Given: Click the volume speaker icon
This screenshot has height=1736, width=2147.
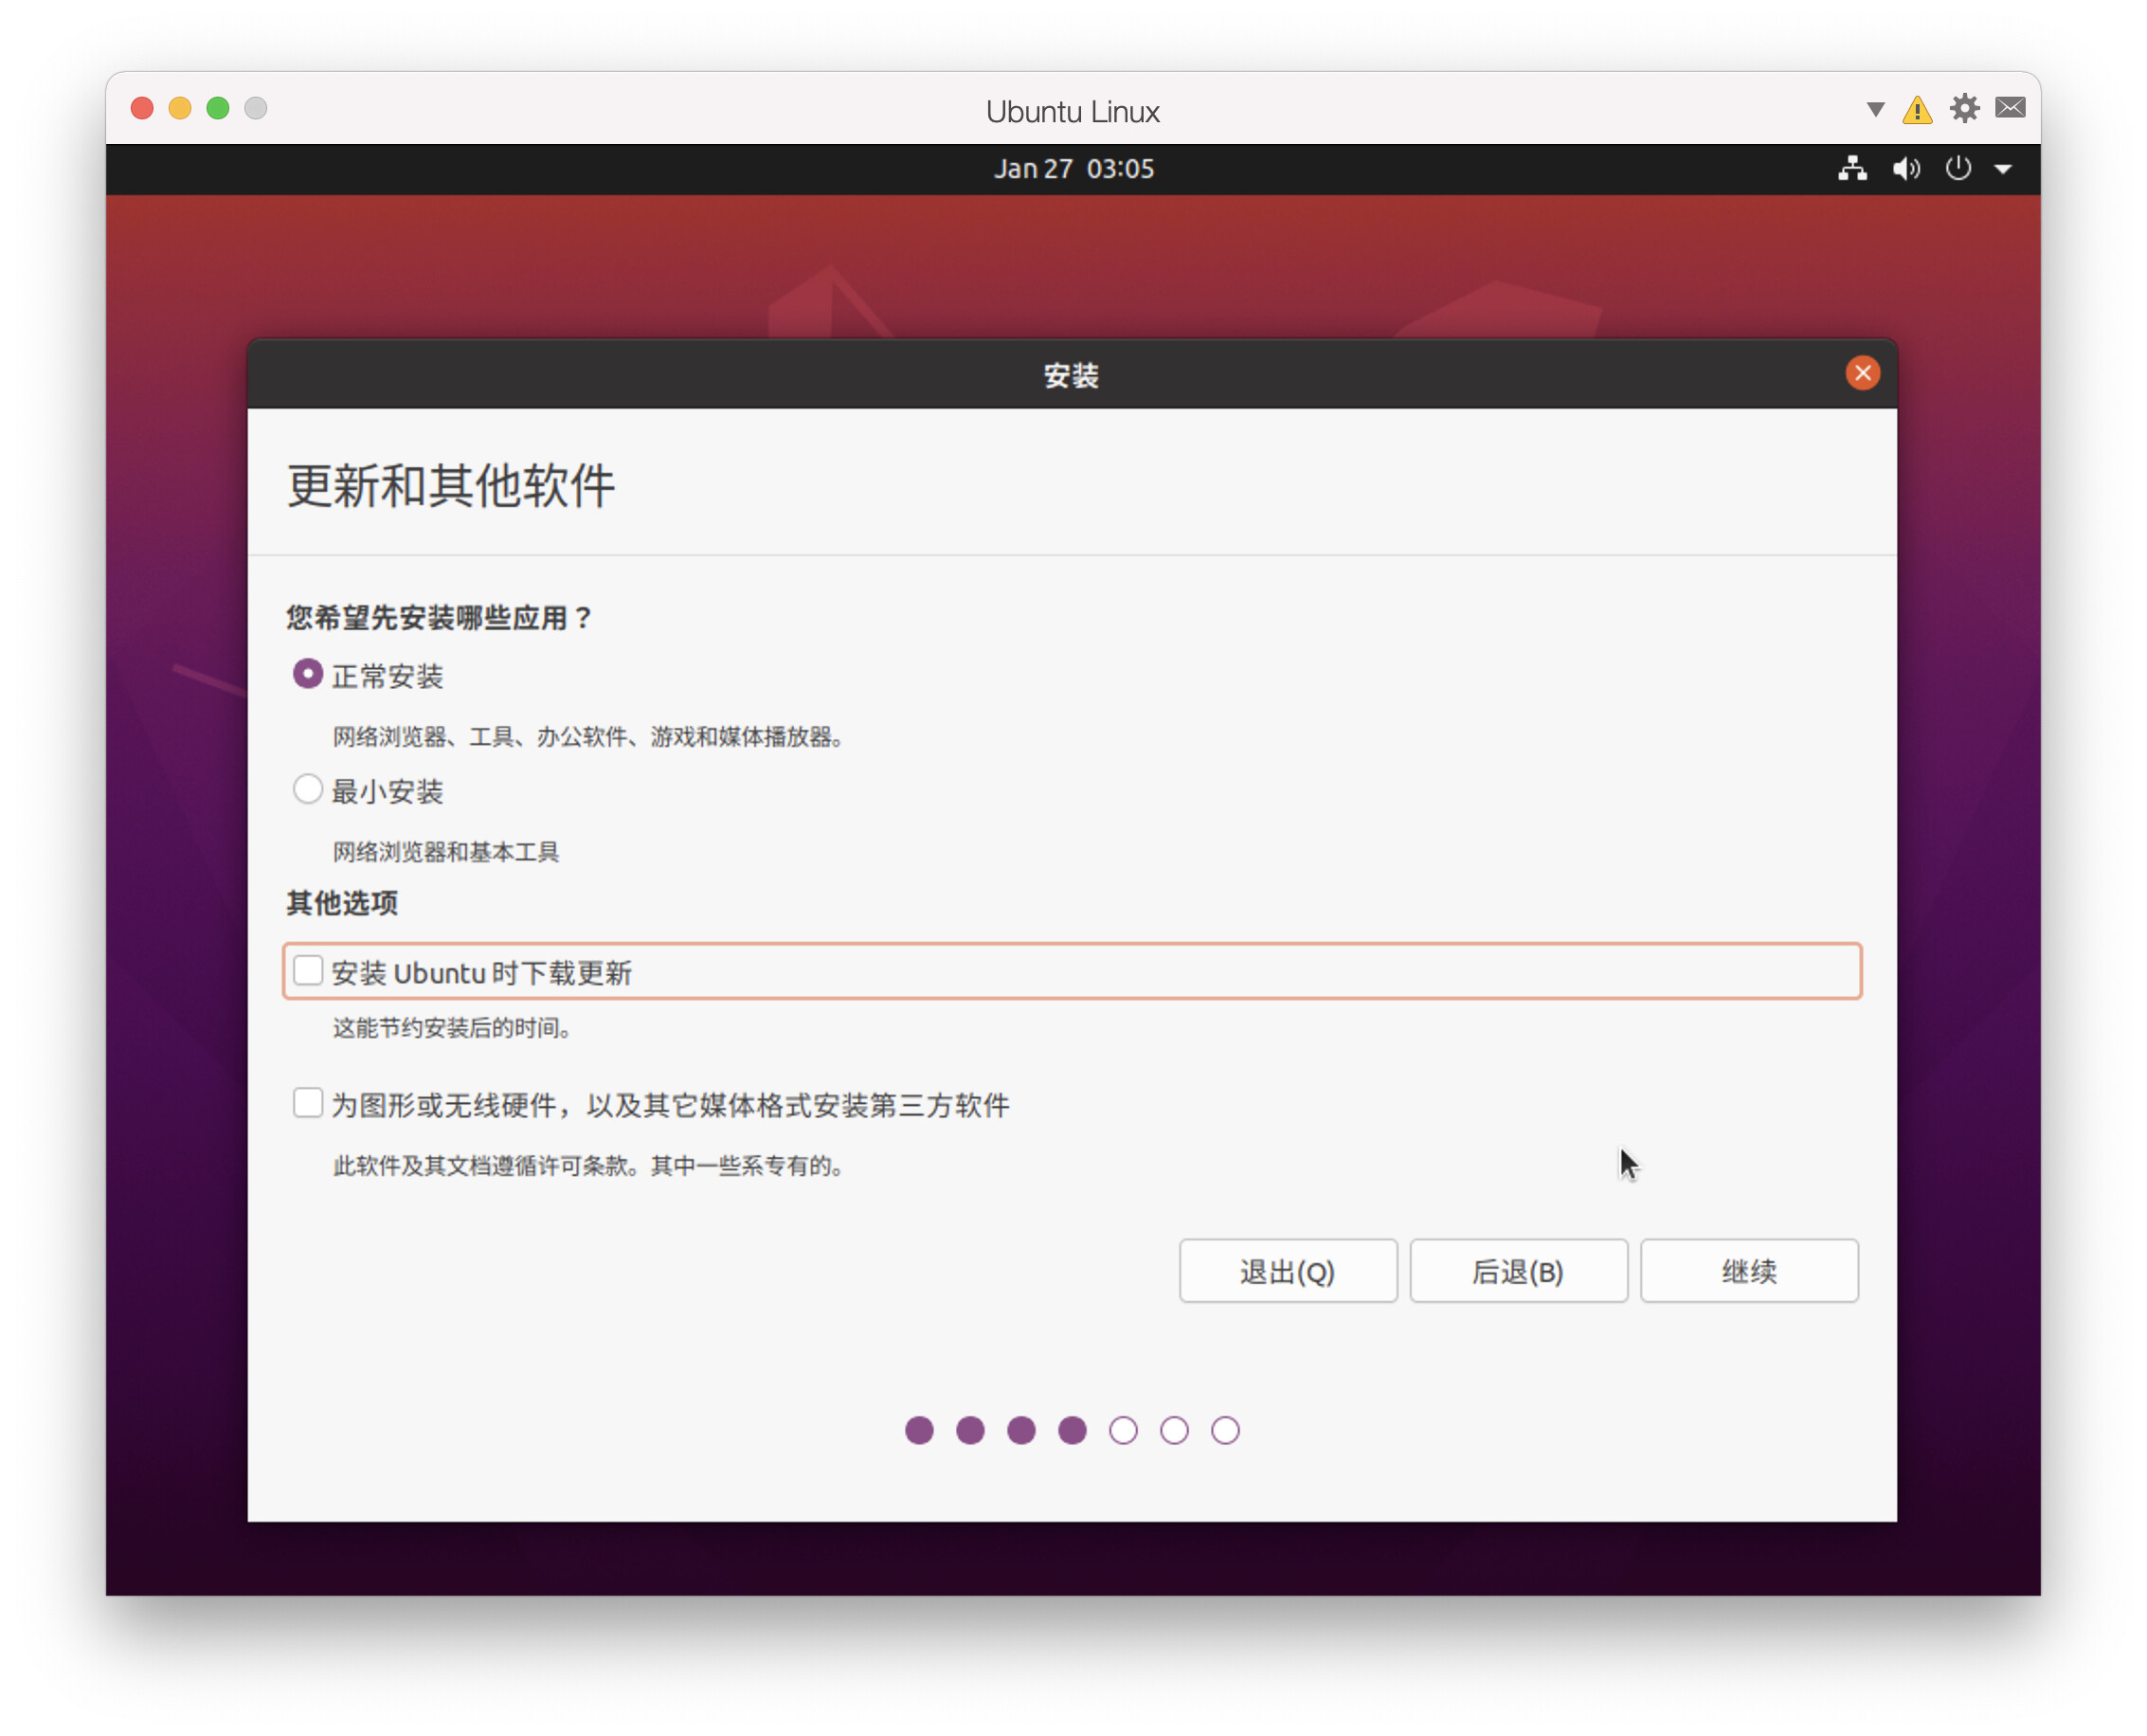Looking at the screenshot, I should coord(1906,168).
